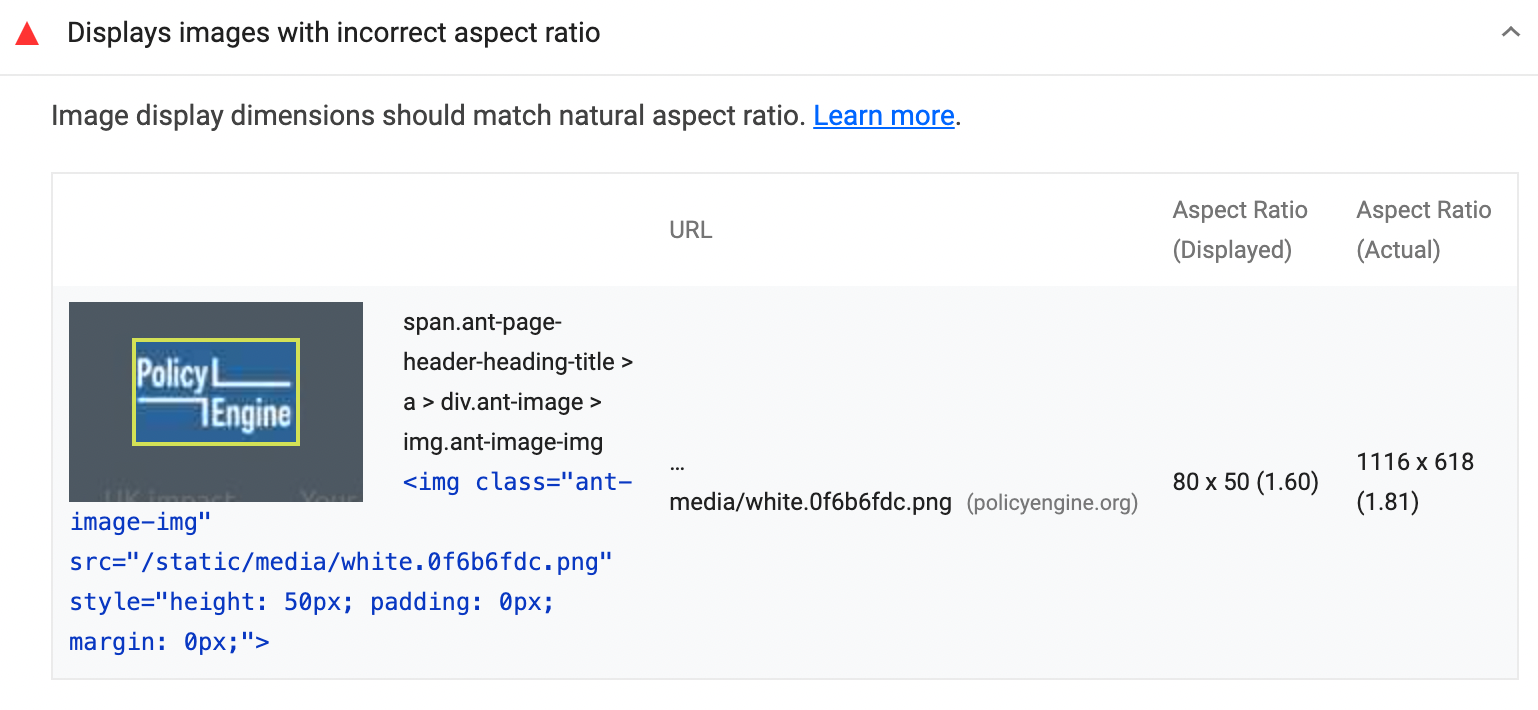
Task: Click the chevron at the section's top right
Action: coord(1511,32)
